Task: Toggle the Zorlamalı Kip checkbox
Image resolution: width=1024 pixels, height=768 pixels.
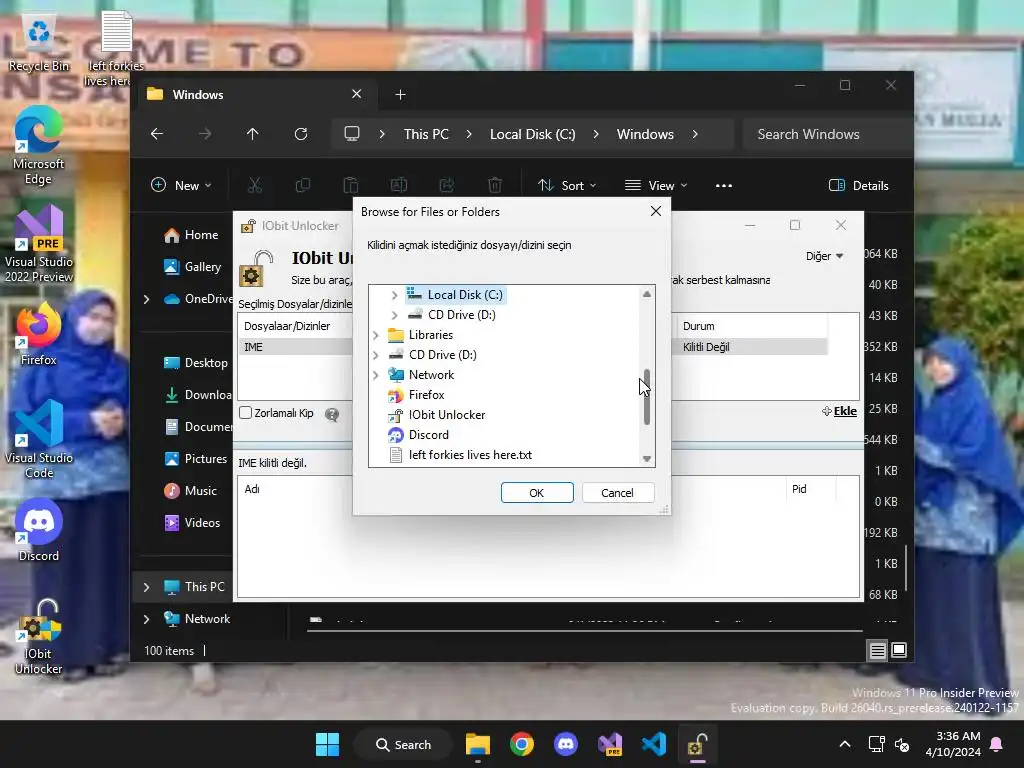Action: click(x=246, y=413)
